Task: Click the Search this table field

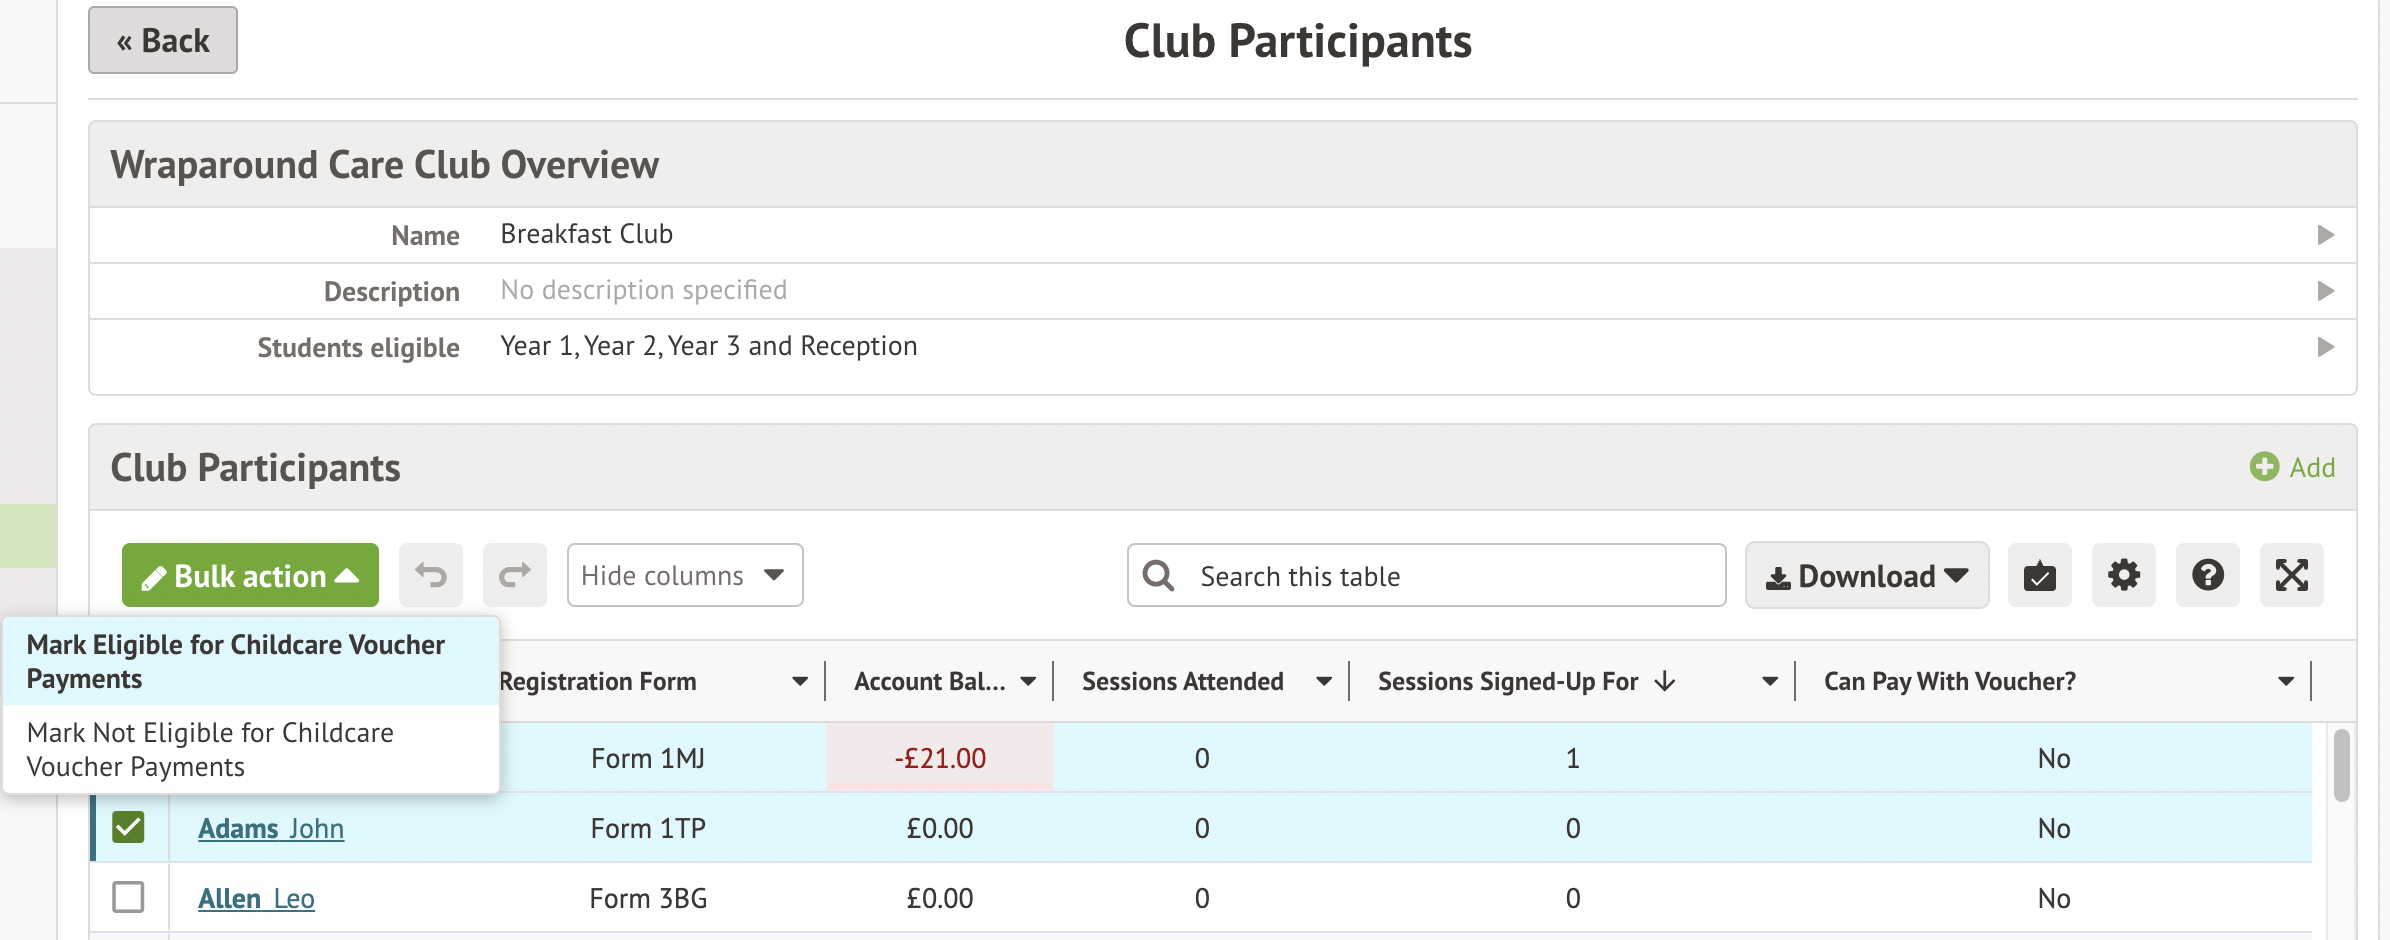Action: point(1440,576)
